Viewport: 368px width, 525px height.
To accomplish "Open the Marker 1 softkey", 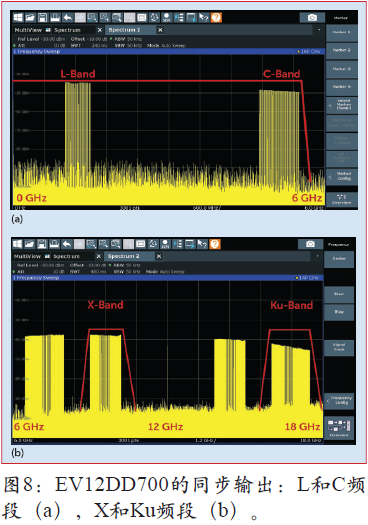I will (342, 32).
